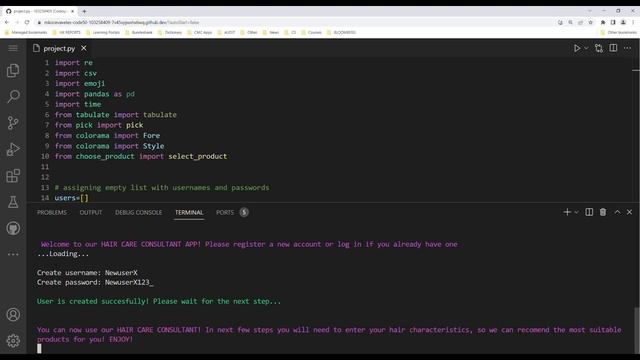This screenshot has height=360, width=640.
Task: Open the Manage settings gear
Action: pos(13,341)
